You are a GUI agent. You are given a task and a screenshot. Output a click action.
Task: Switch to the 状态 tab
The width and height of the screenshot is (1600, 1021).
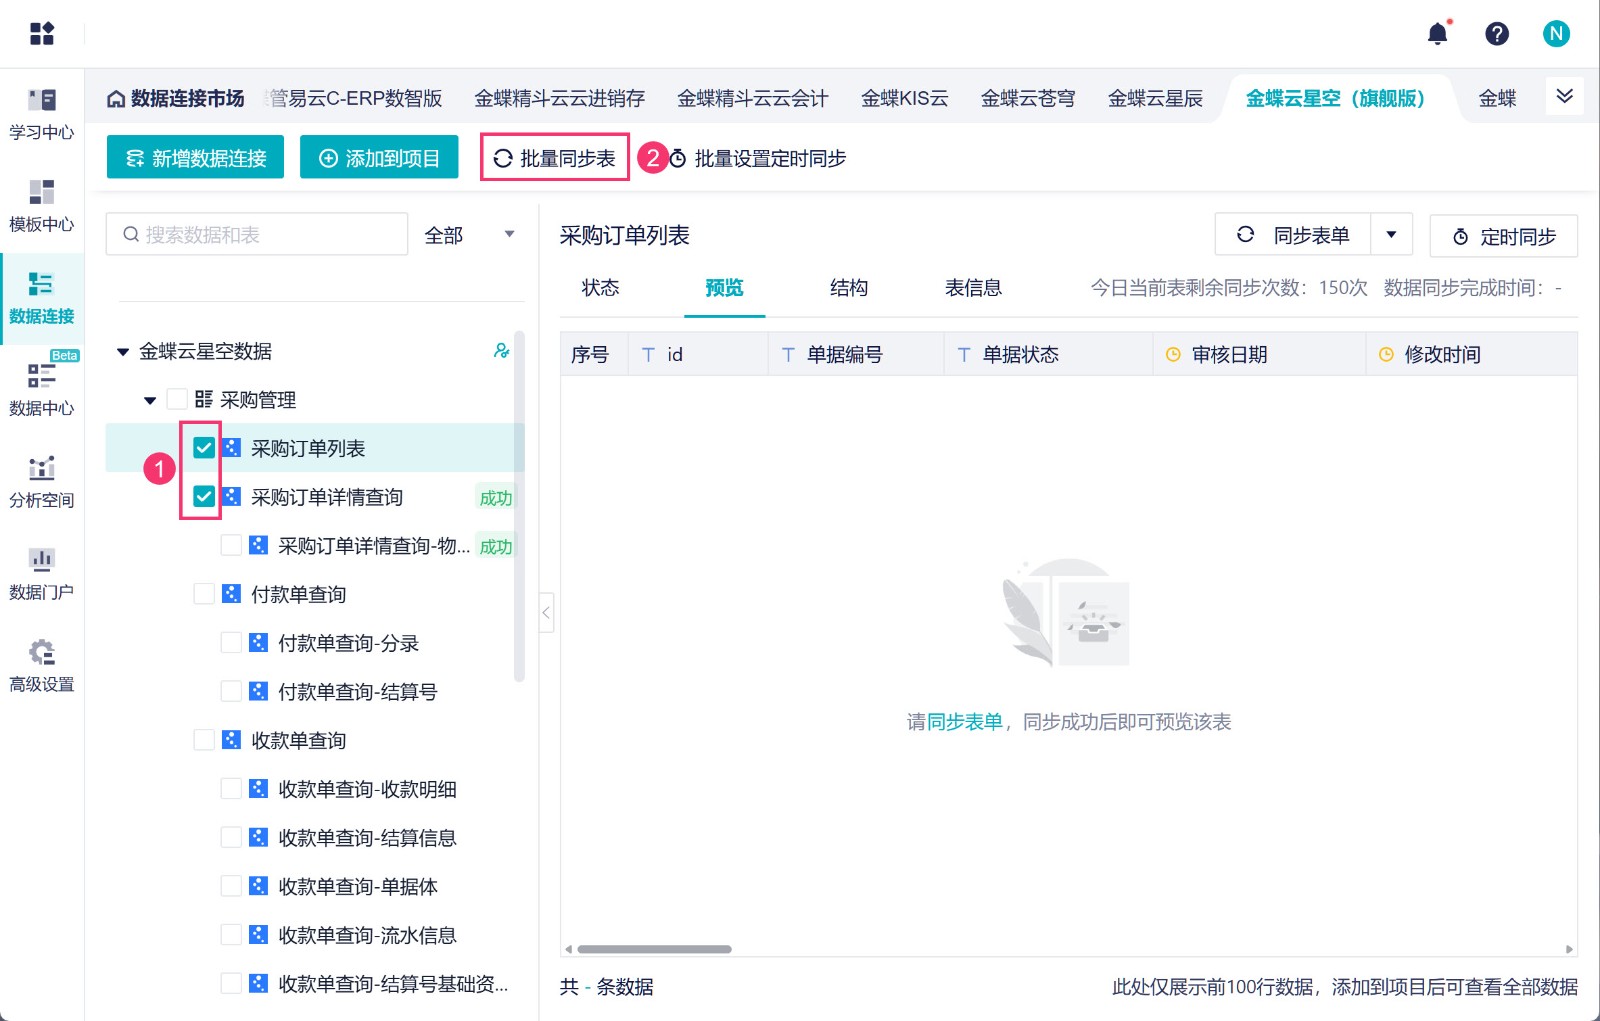click(x=601, y=288)
